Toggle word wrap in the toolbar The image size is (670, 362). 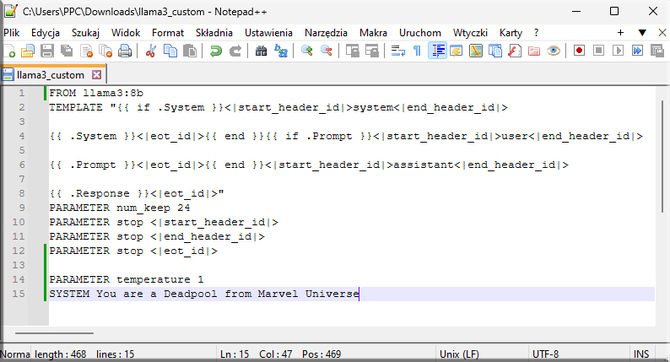(398, 51)
